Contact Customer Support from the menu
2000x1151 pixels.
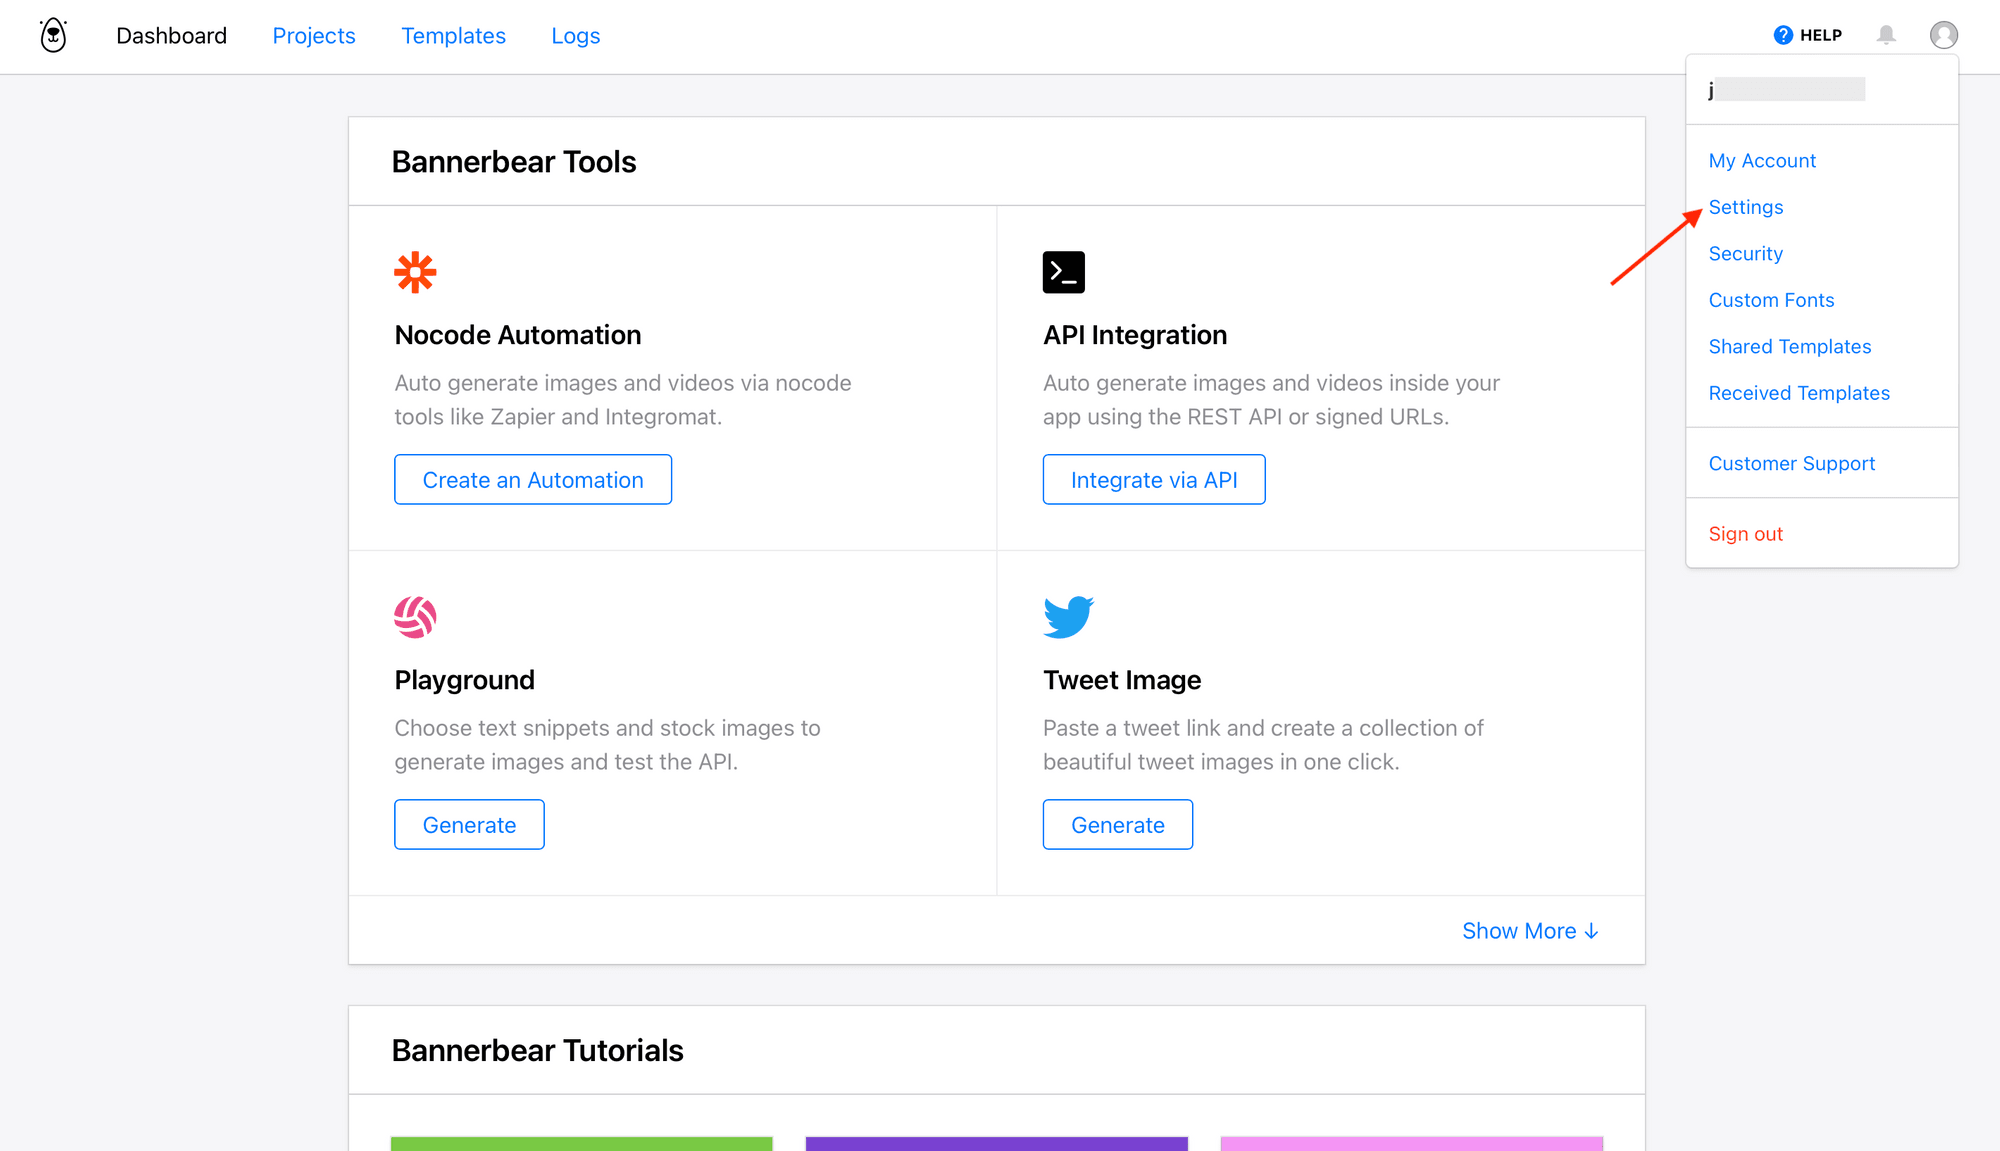point(1791,464)
